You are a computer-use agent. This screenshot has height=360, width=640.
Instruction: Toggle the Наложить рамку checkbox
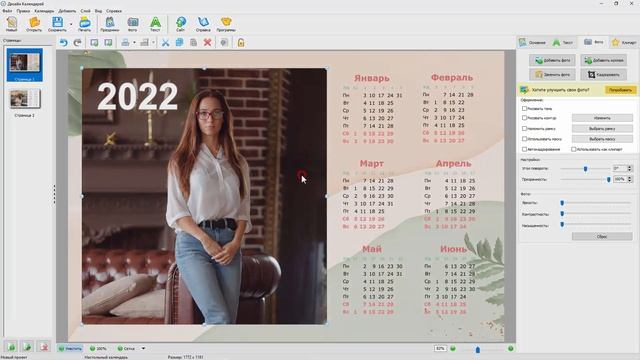click(524, 129)
